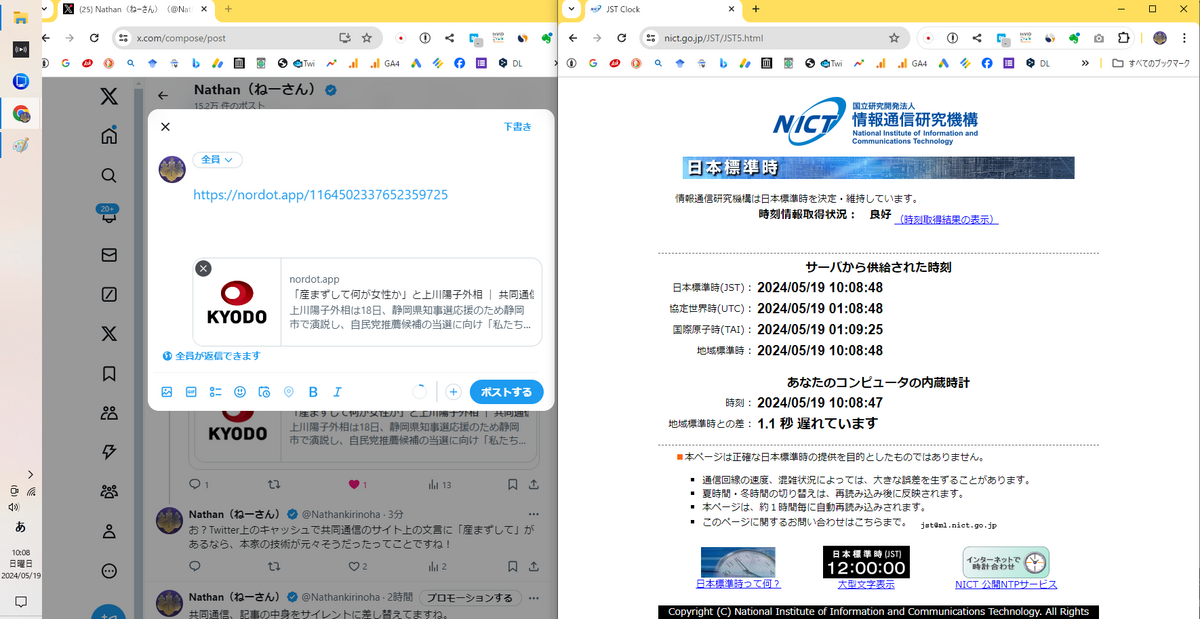
Task: Open GA4 bookmark in JST Clock window
Action: click(x=910, y=63)
